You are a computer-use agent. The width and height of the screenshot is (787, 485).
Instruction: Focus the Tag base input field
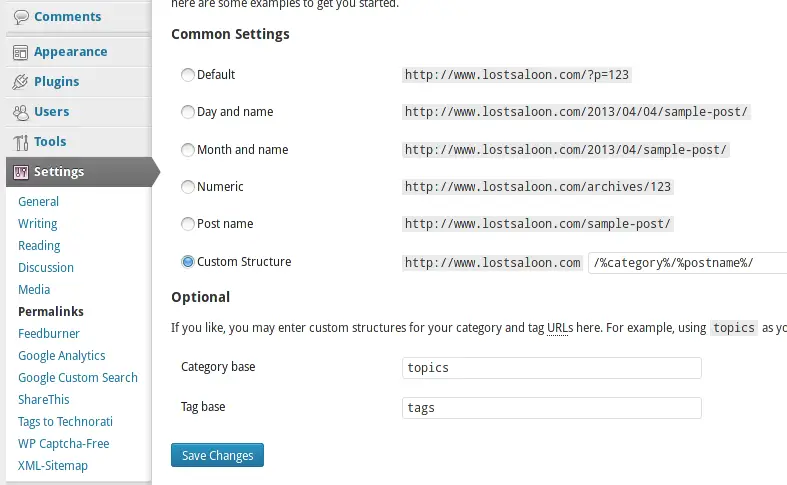552,408
